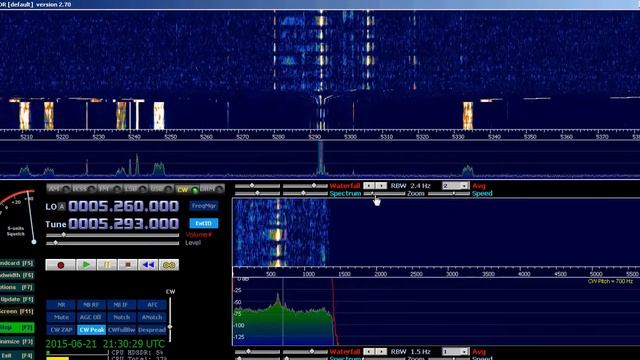This screenshot has width=640, height=360.
Task: Enable AFC automatic frequency control
Action: click(x=152, y=305)
